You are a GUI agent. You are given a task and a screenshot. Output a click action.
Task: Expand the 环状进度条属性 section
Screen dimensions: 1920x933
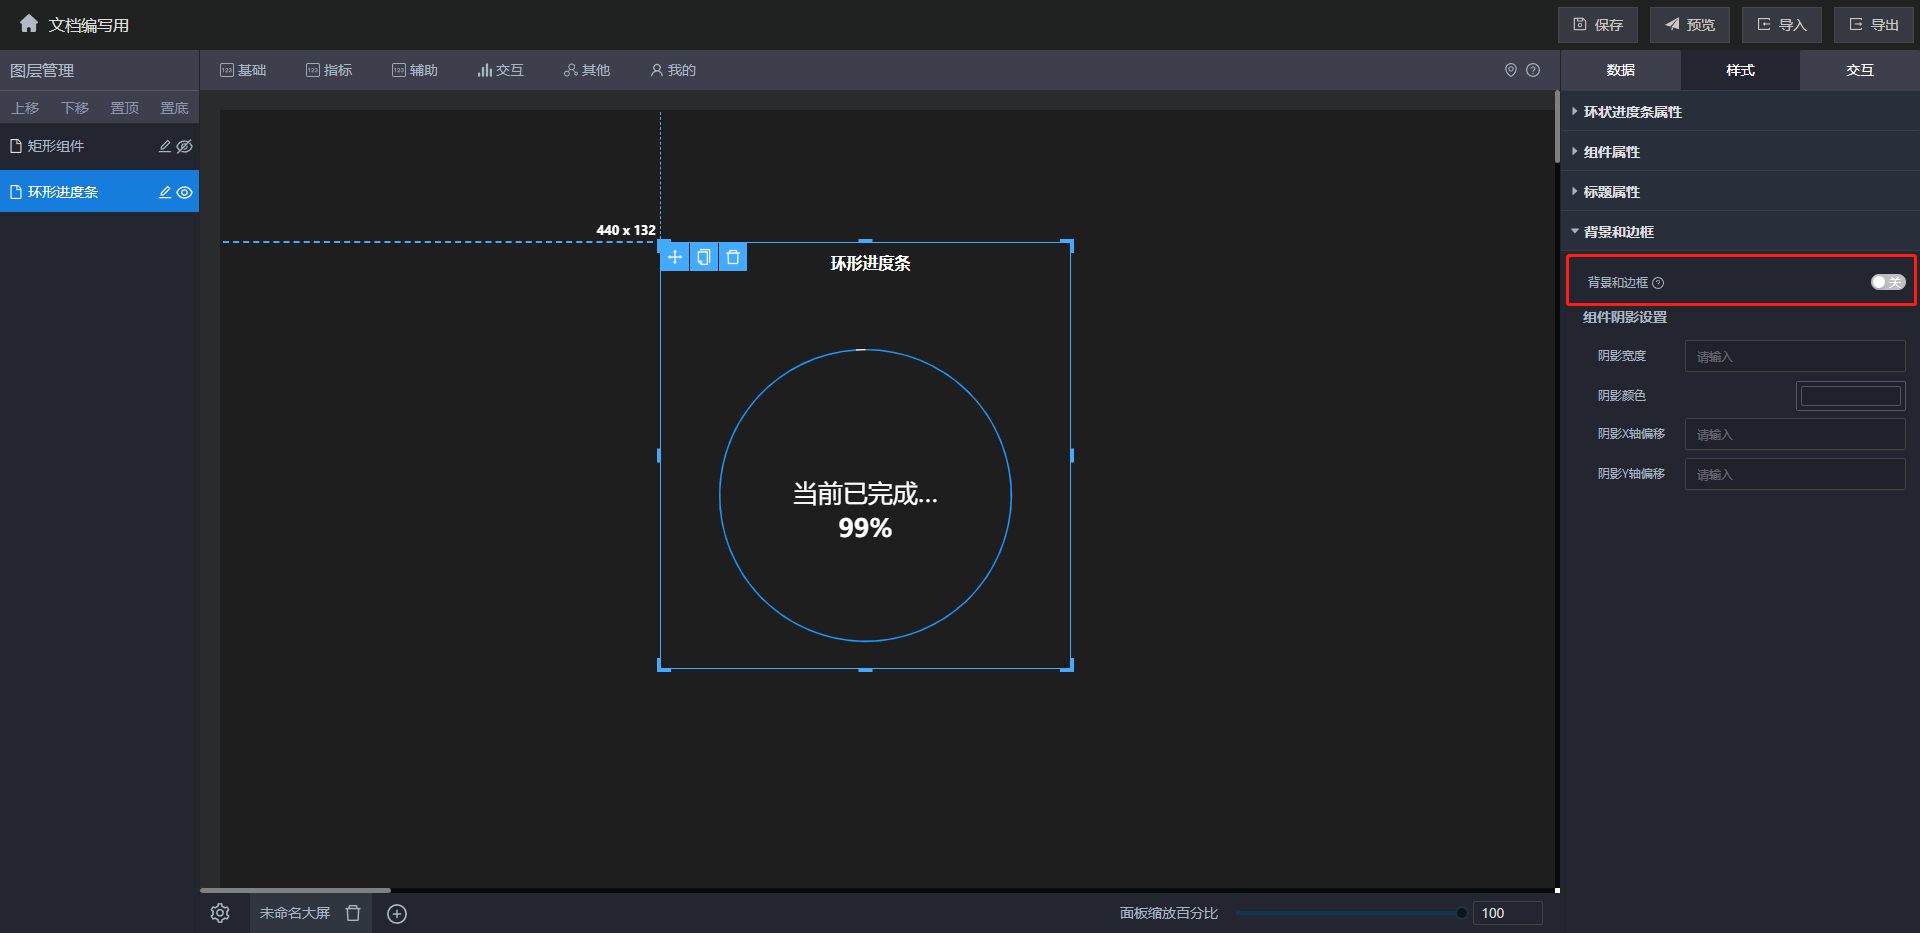tap(1632, 112)
